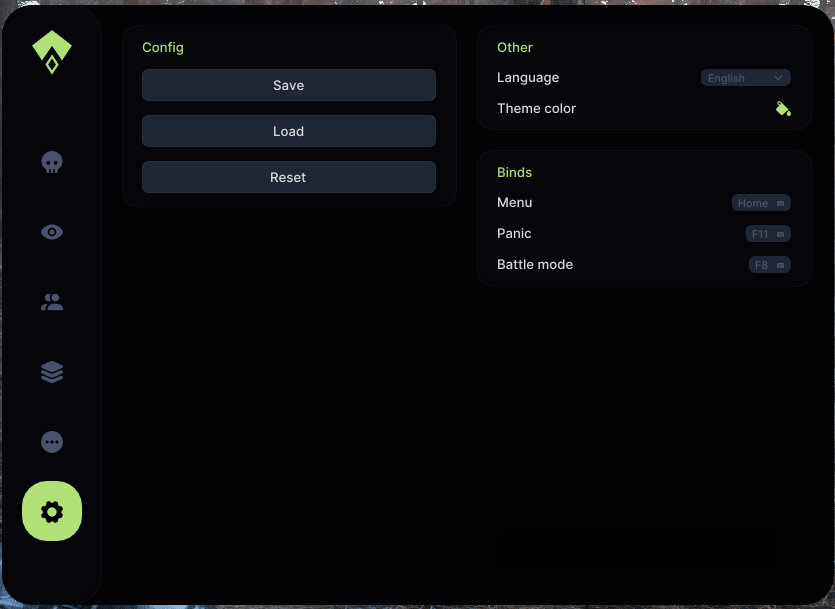Viewport: 835px width, 609px height.
Task: Click the Binds section header
Action: 514,172
